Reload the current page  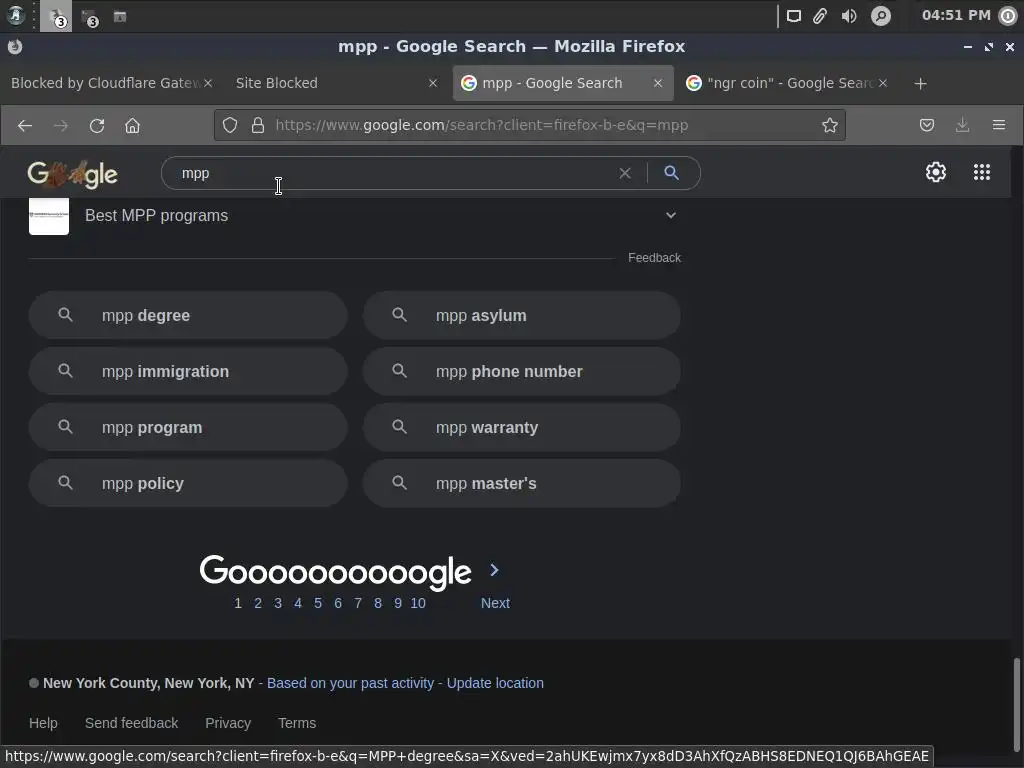[x=97, y=125]
